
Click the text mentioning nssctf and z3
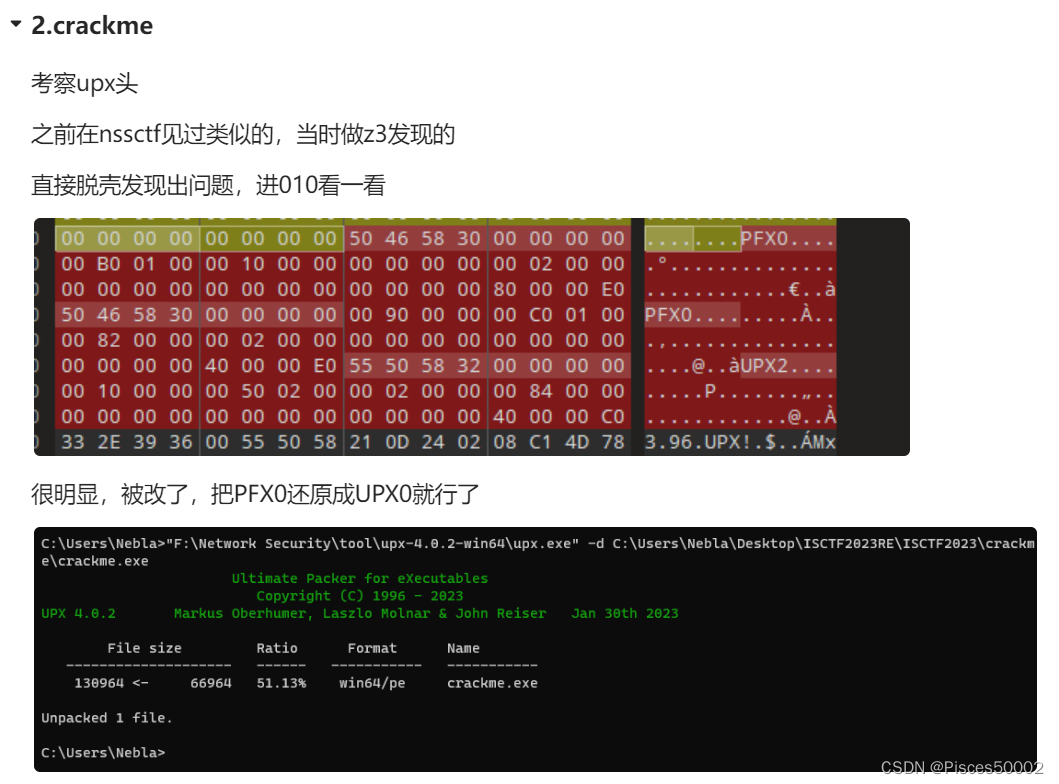pyautogui.click(x=240, y=134)
